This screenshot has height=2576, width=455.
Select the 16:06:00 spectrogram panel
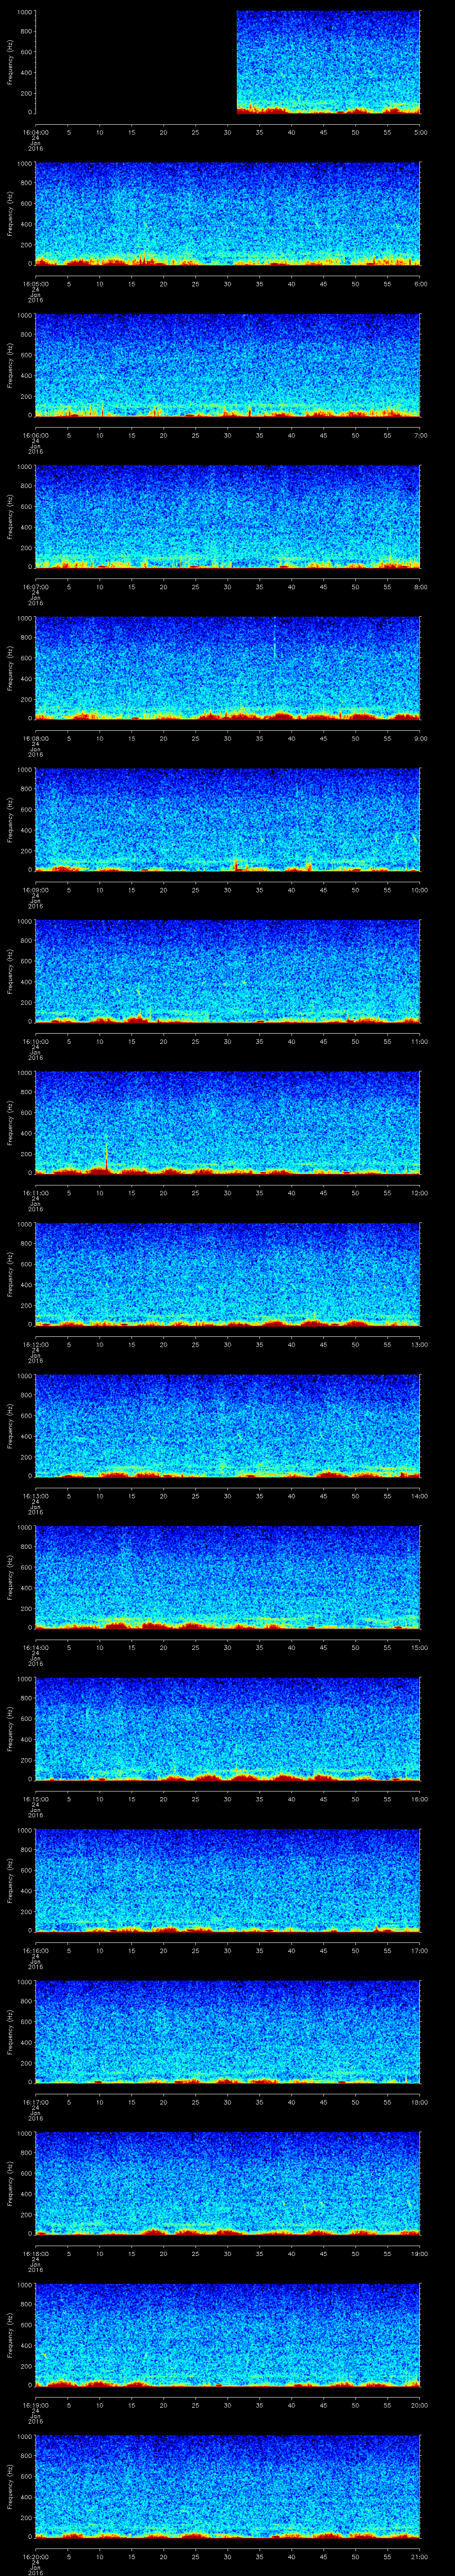pyautogui.click(x=228, y=365)
